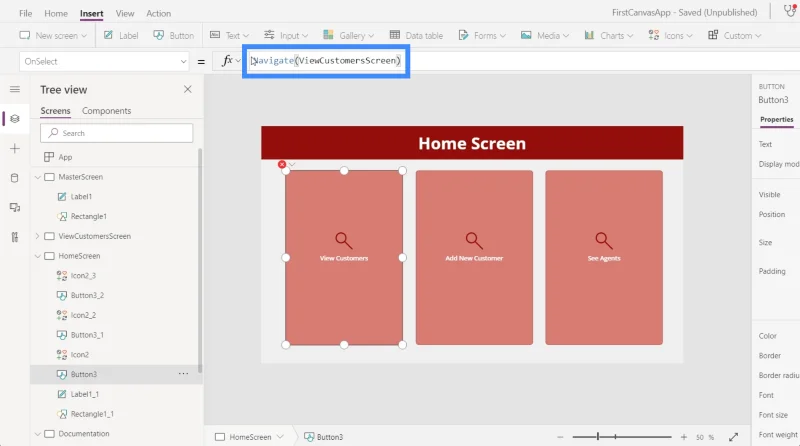
Task: Click the Add New Customer card
Action: (474, 258)
